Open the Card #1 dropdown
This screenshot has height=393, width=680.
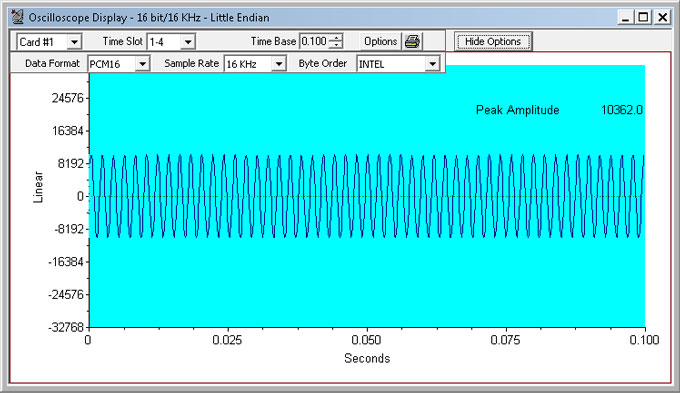75,42
